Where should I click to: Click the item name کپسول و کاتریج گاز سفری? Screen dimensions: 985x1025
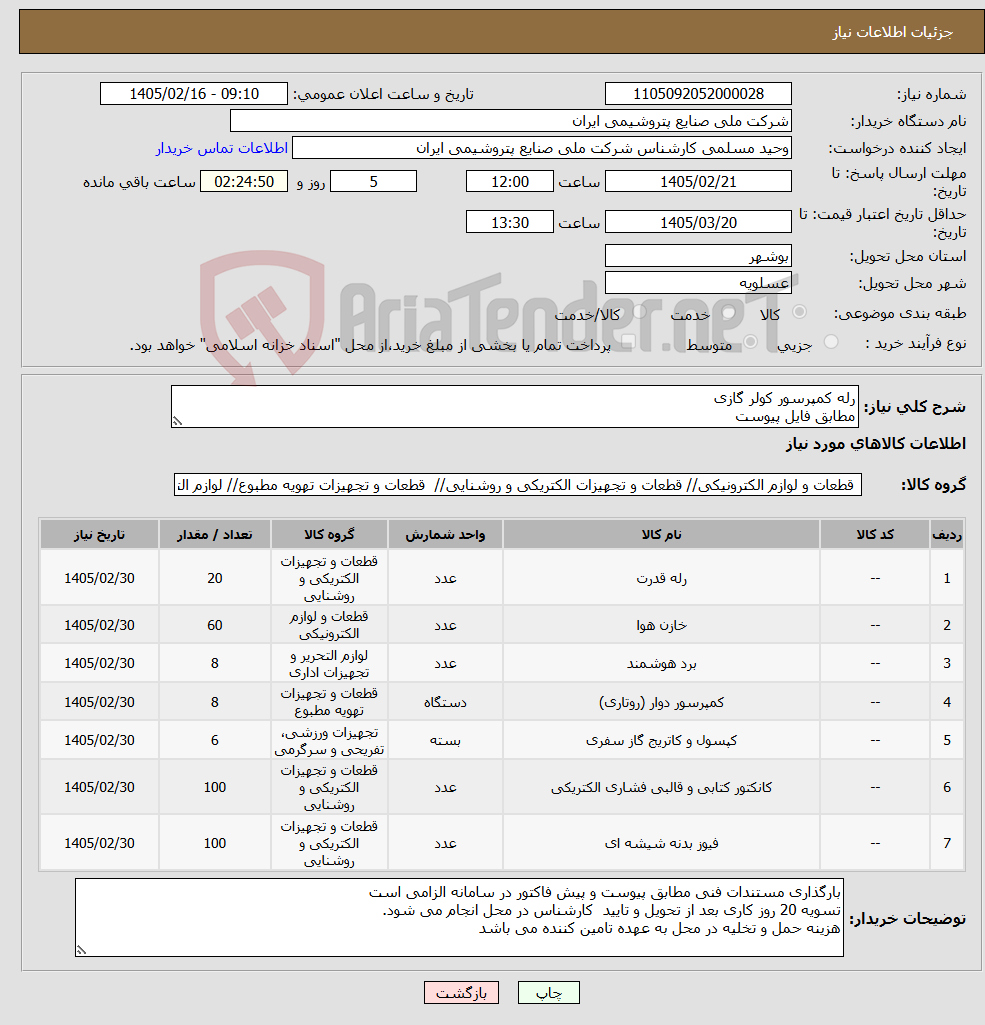click(x=661, y=741)
